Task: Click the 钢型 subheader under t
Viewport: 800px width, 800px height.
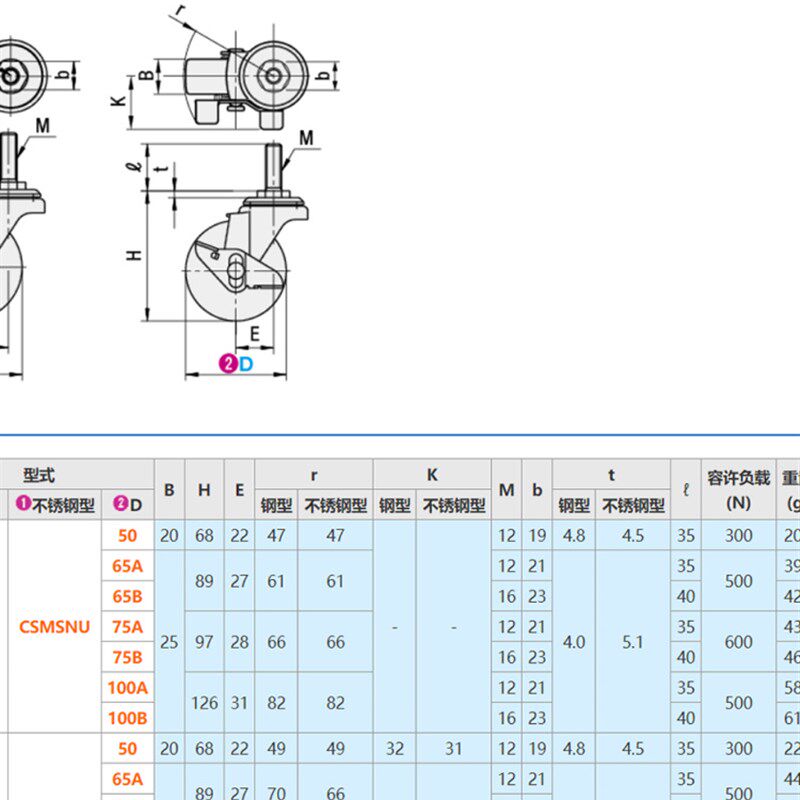Action: 573,505
